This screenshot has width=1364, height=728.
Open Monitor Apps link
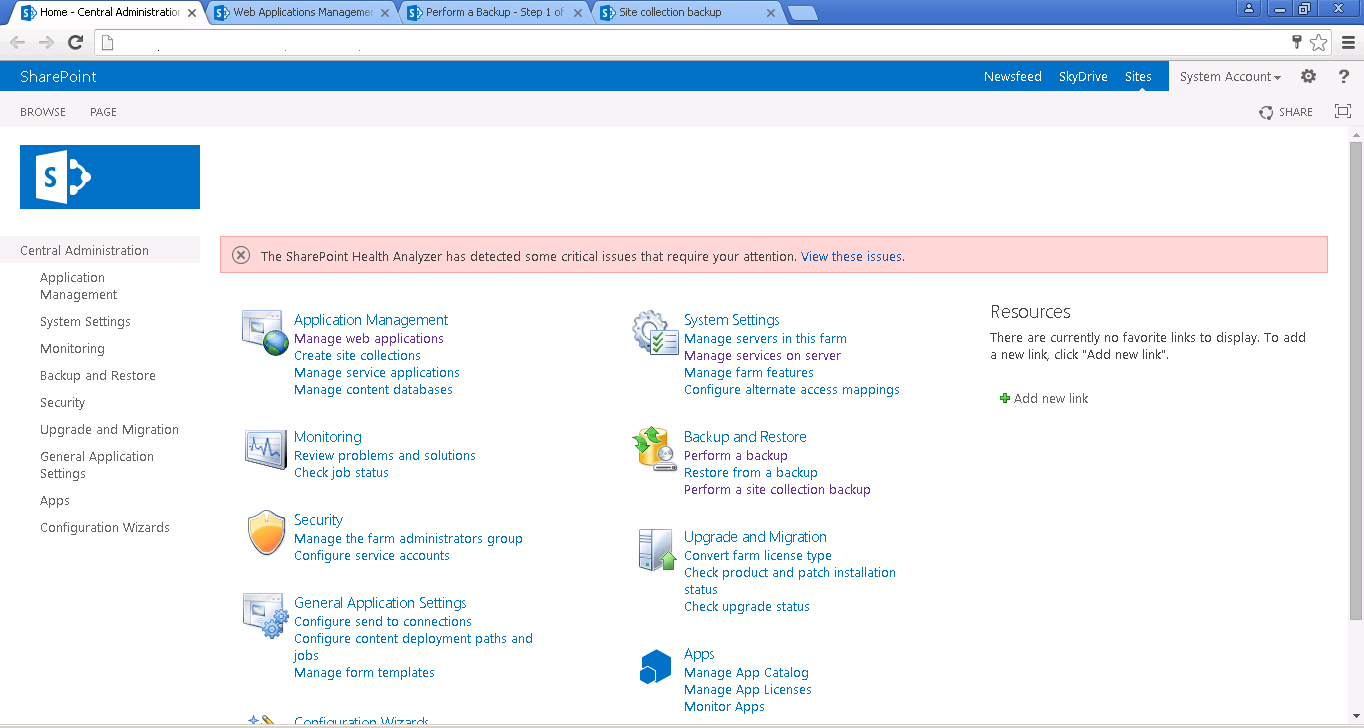pos(724,706)
